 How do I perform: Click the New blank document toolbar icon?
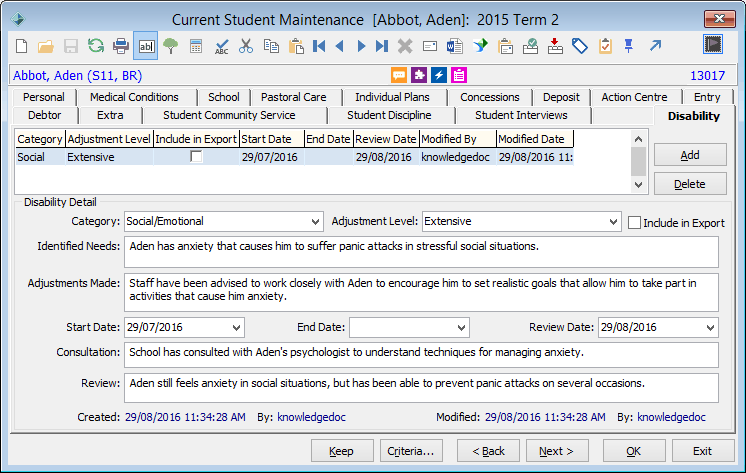coord(21,46)
